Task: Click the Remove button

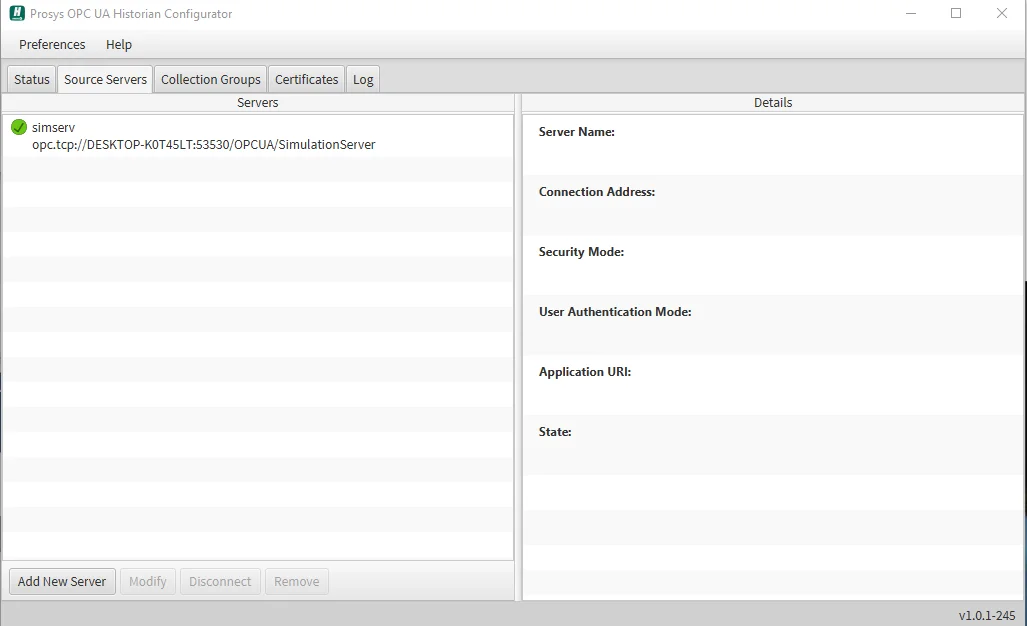Action: [297, 581]
